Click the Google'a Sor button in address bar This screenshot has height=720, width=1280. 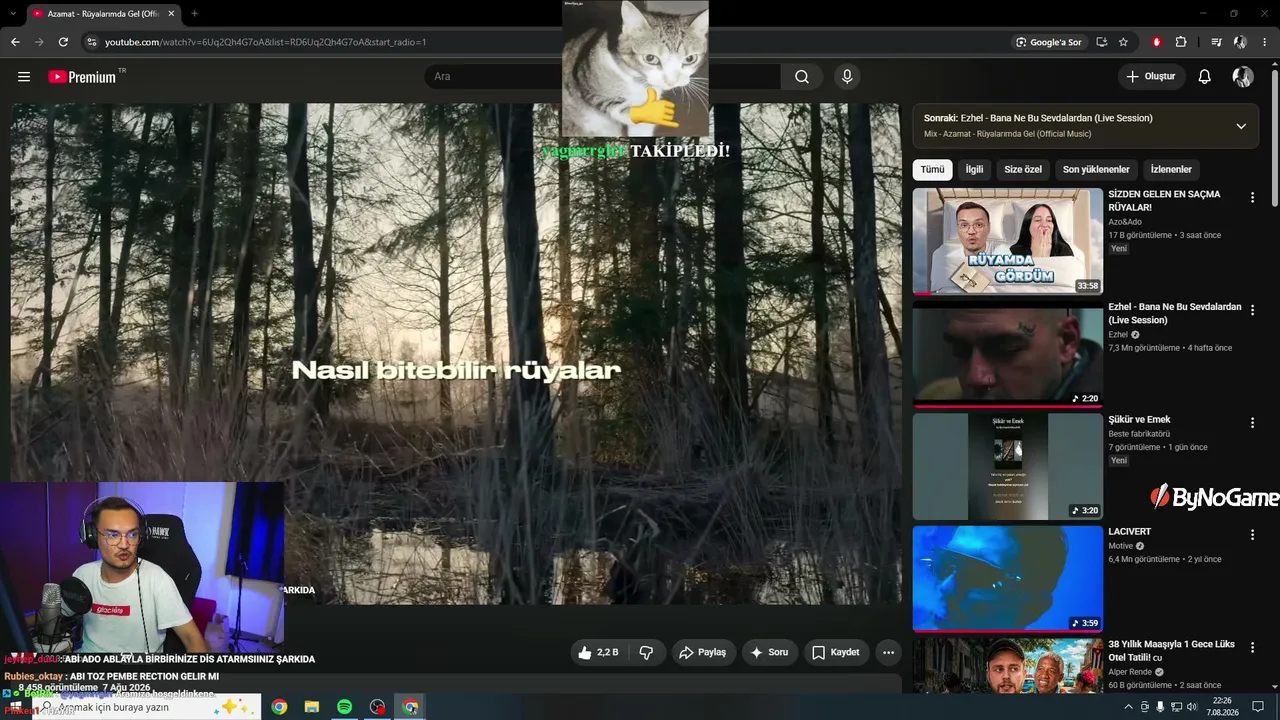click(x=1049, y=42)
